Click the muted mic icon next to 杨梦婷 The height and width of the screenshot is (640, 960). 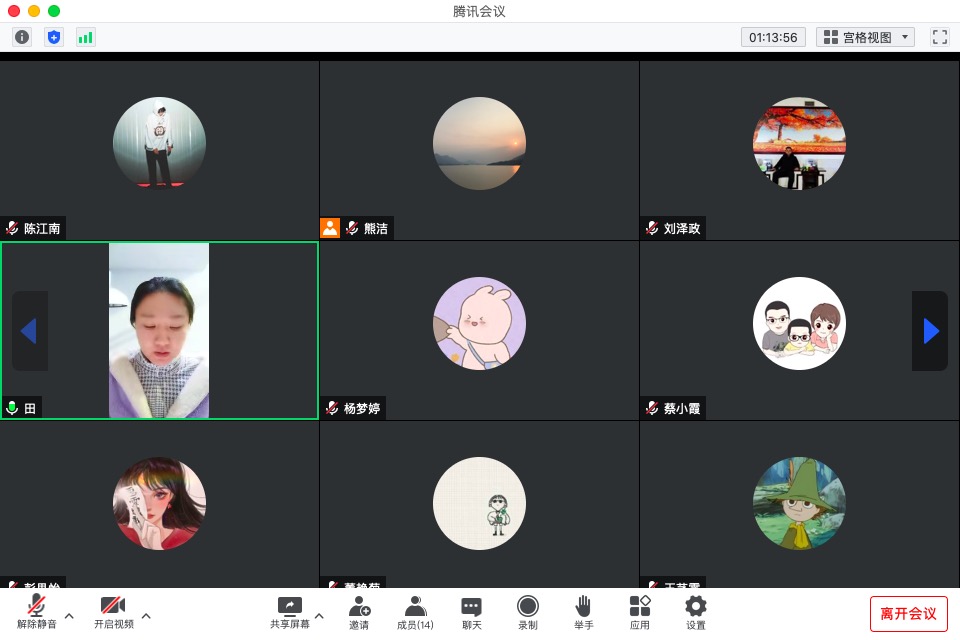332,408
